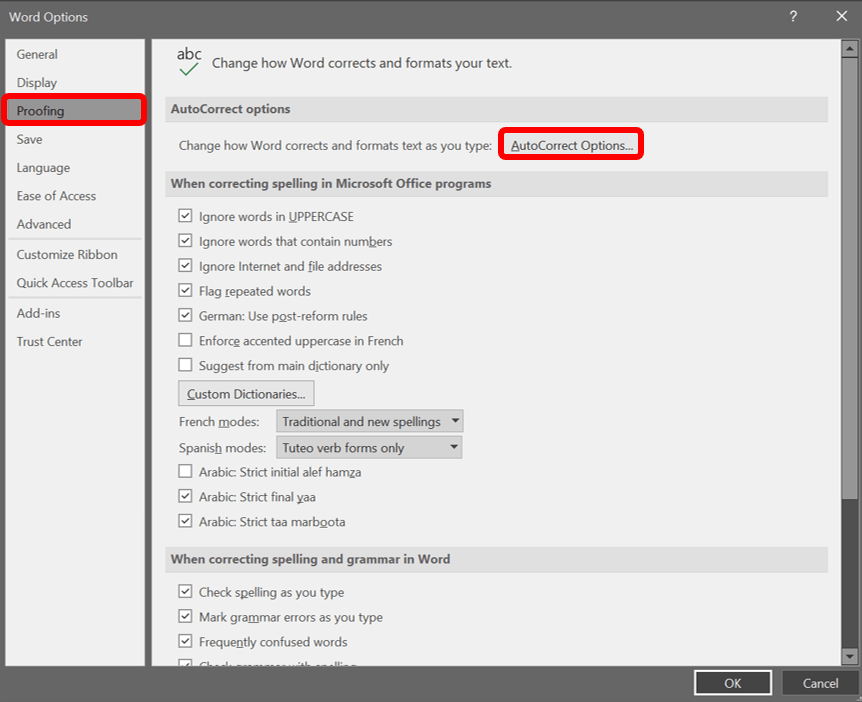Open the AutoCorrect Options button
Screen dimensions: 862x702
[571, 145]
